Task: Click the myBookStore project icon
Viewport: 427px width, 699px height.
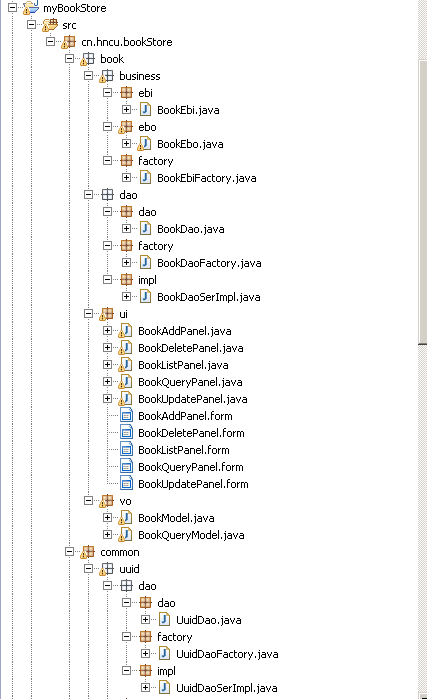Action: pos(30,8)
